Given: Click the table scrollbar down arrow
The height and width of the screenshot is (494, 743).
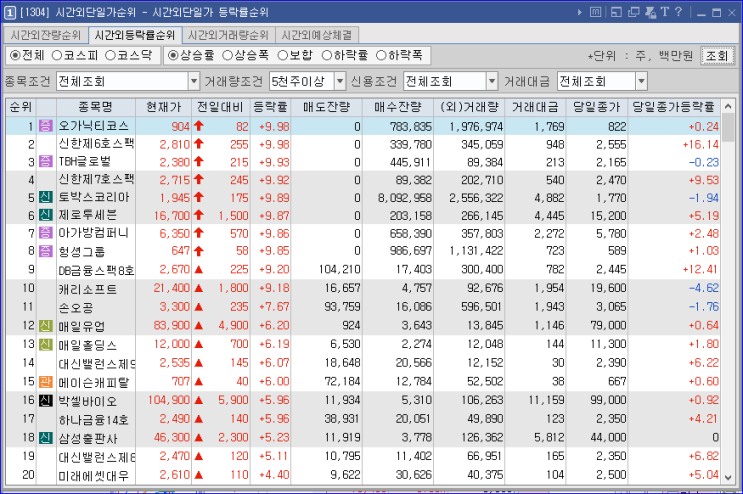Looking at the screenshot, I should [x=728, y=477].
